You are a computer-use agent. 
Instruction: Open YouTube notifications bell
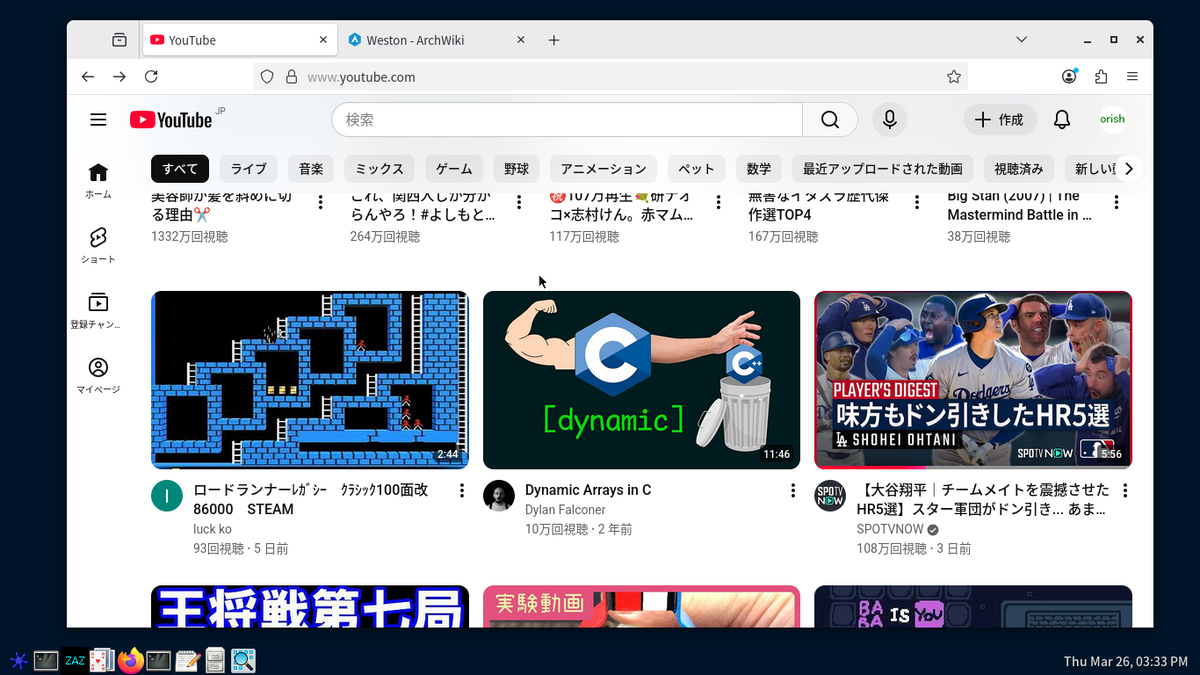1062,120
